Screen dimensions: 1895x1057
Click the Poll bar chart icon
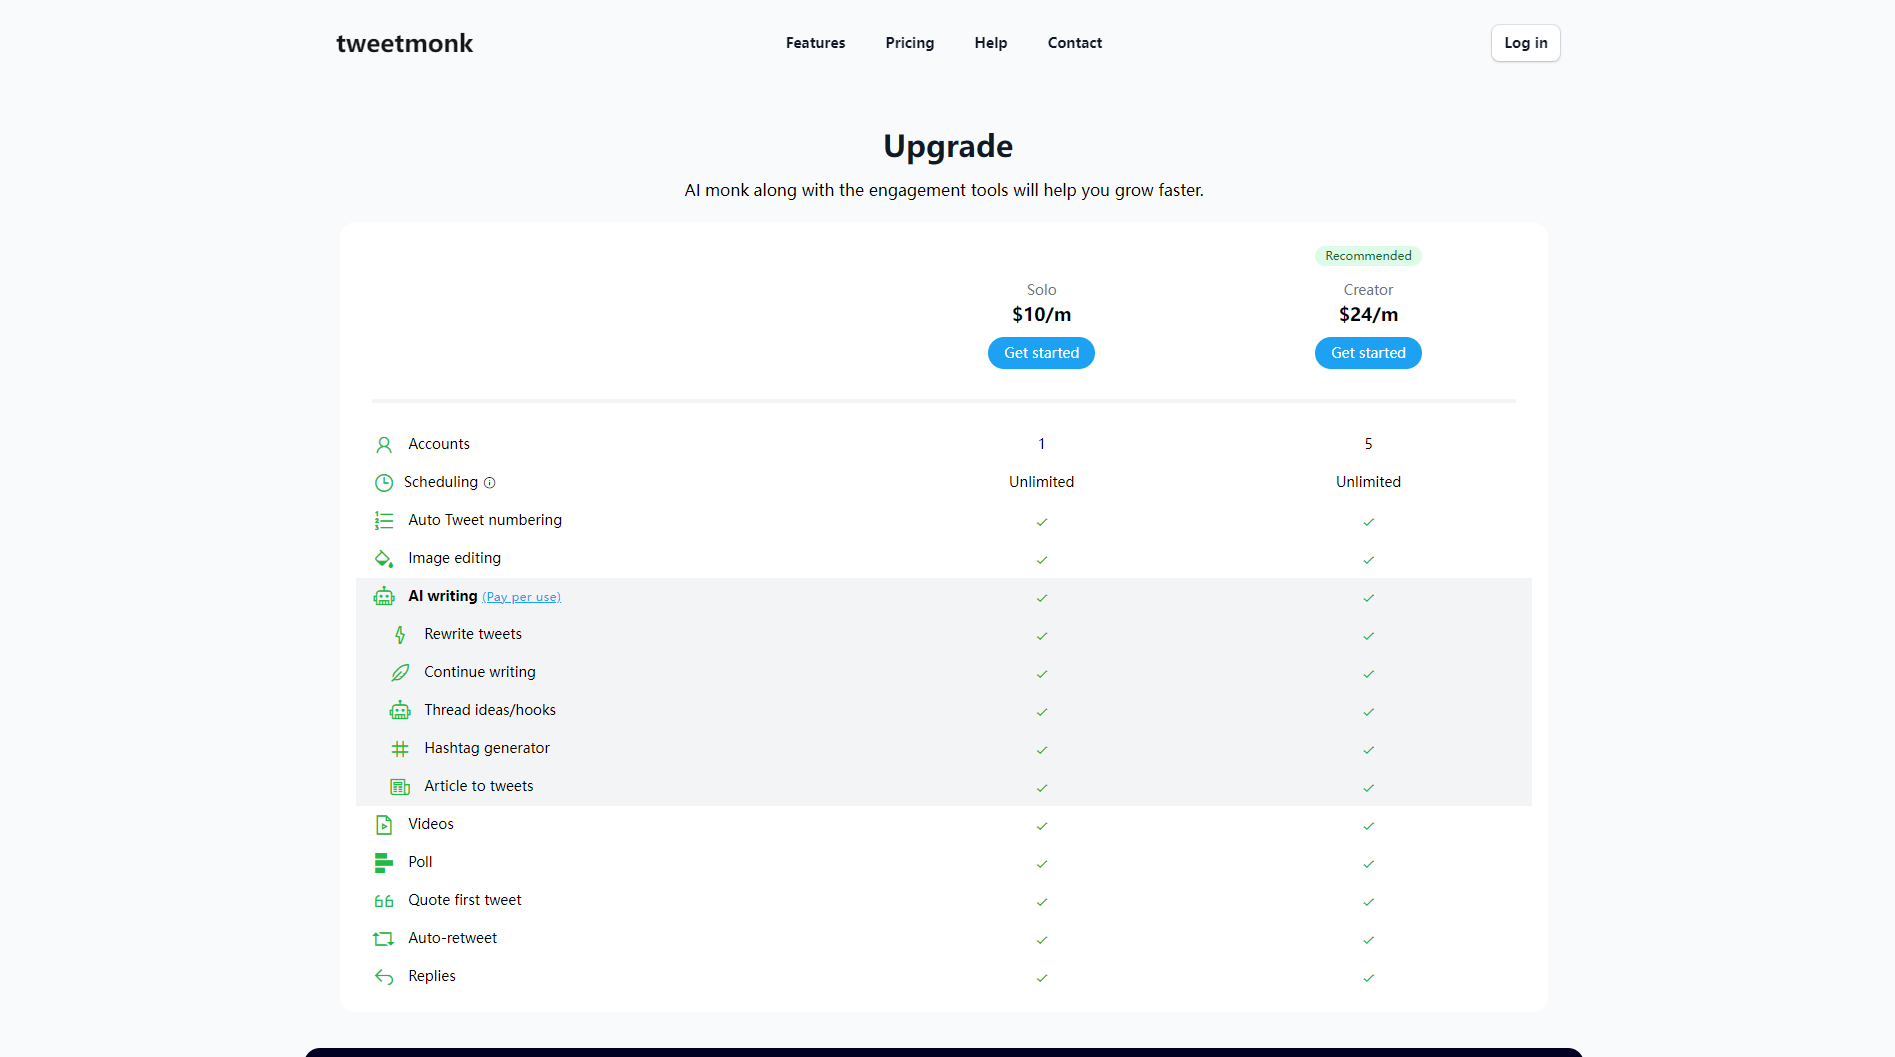tap(384, 863)
